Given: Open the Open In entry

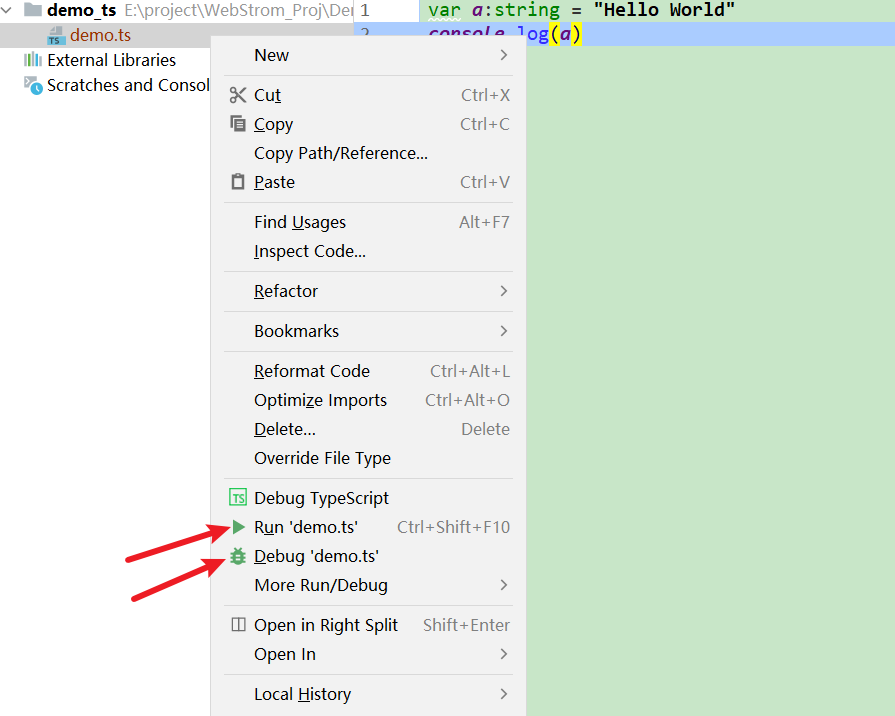Looking at the screenshot, I should pos(368,654).
